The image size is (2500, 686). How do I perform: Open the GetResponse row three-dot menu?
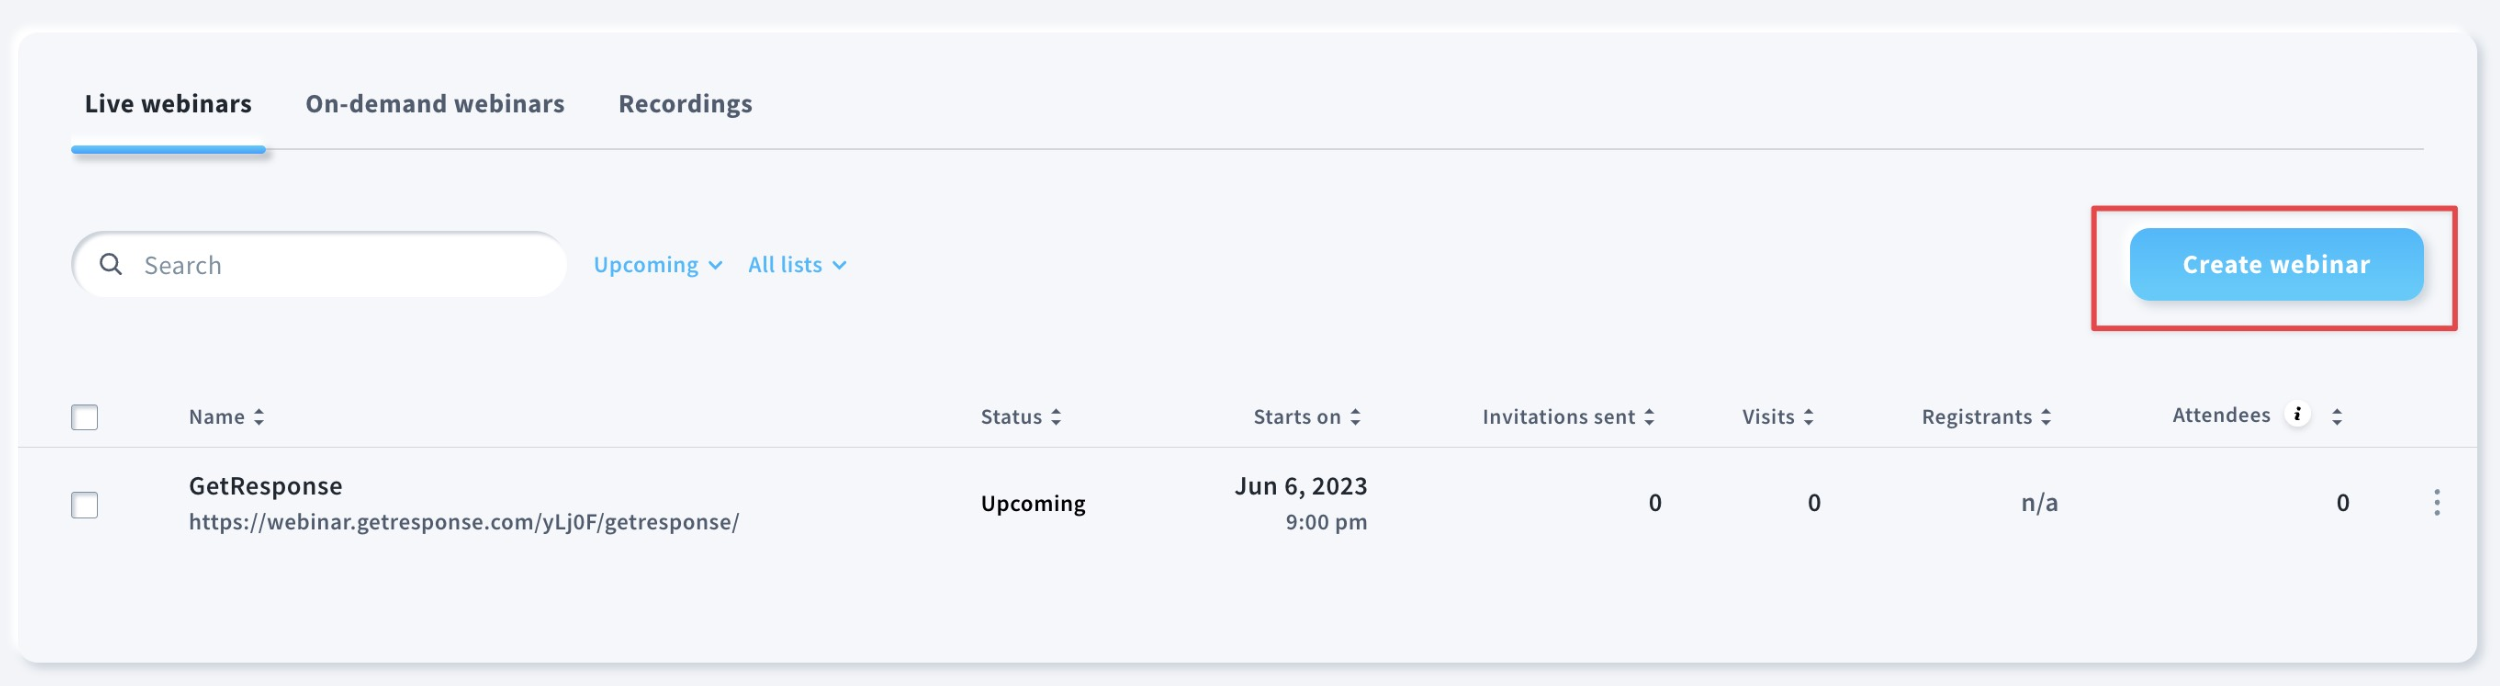pyautogui.click(x=2437, y=503)
